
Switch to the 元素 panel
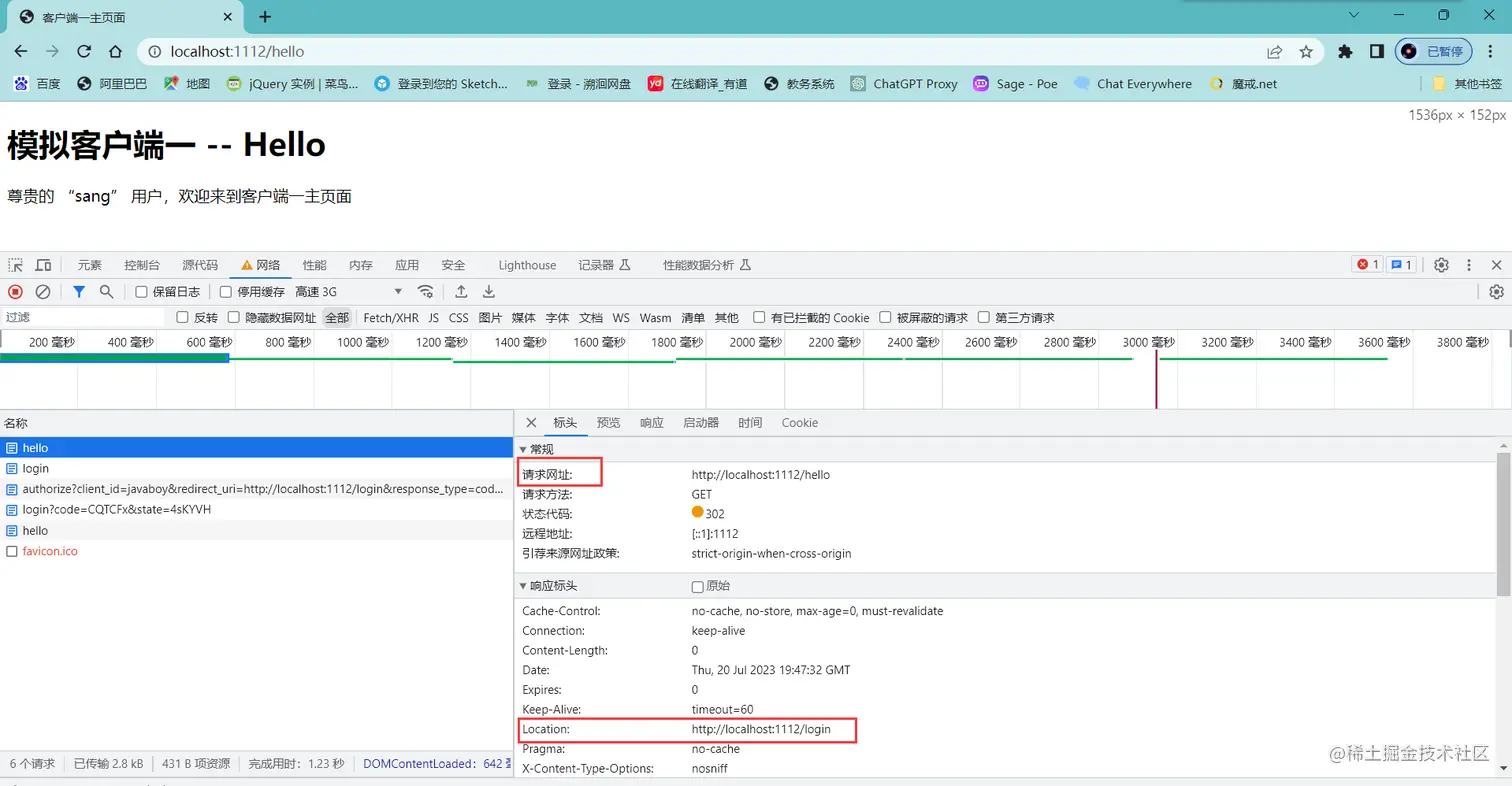click(90, 265)
